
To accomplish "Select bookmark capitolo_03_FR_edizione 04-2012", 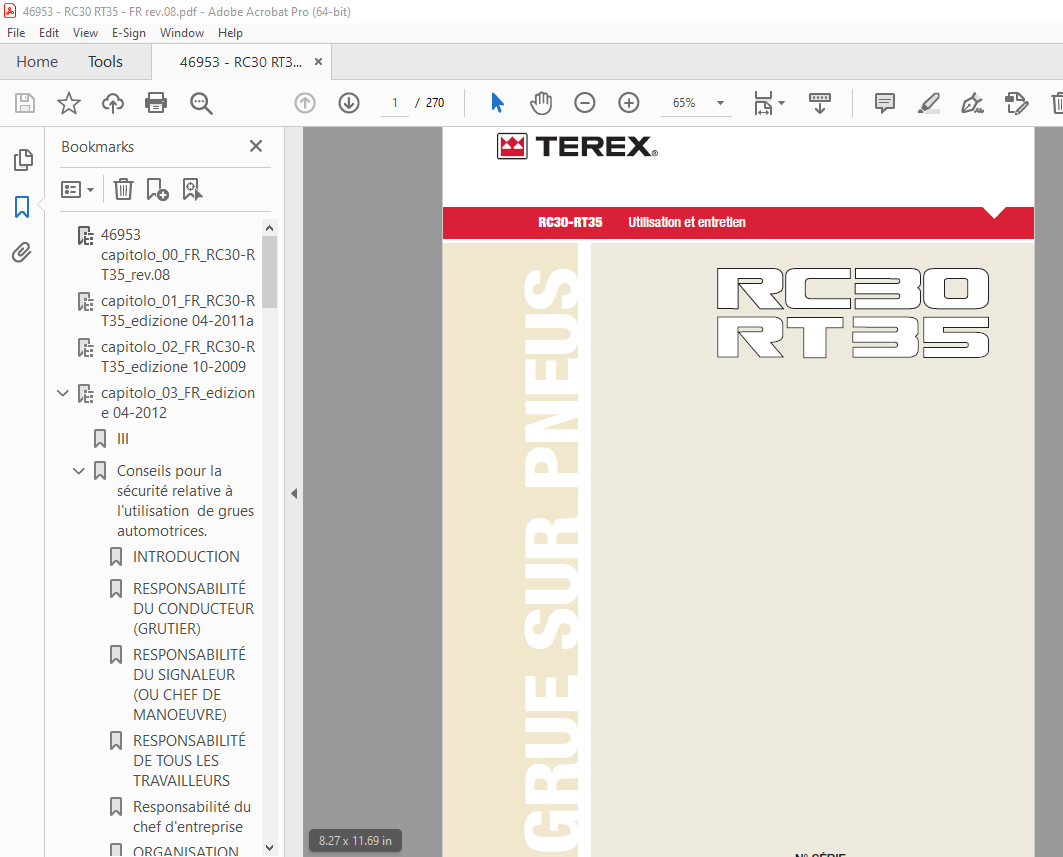I will pyautogui.click(x=178, y=403).
